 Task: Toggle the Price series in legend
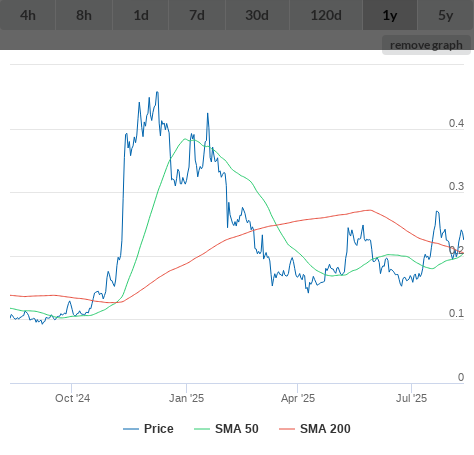[x=148, y=429]
